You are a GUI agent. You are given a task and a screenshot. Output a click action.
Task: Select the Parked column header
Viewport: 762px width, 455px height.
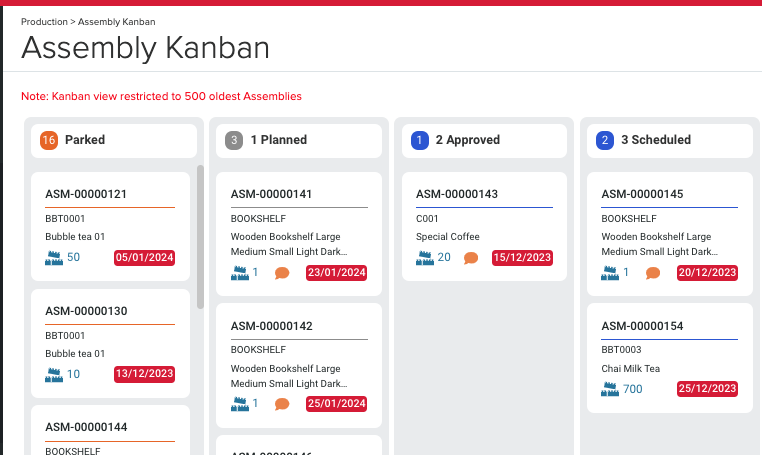[x=85, y=140]
